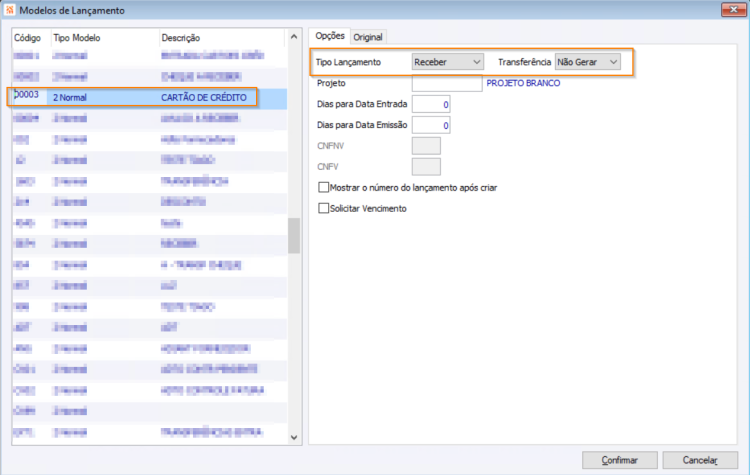This screenshot has height=475, width=750.
Task: Click the list scroll down arrow
Action: coord(294,437)
